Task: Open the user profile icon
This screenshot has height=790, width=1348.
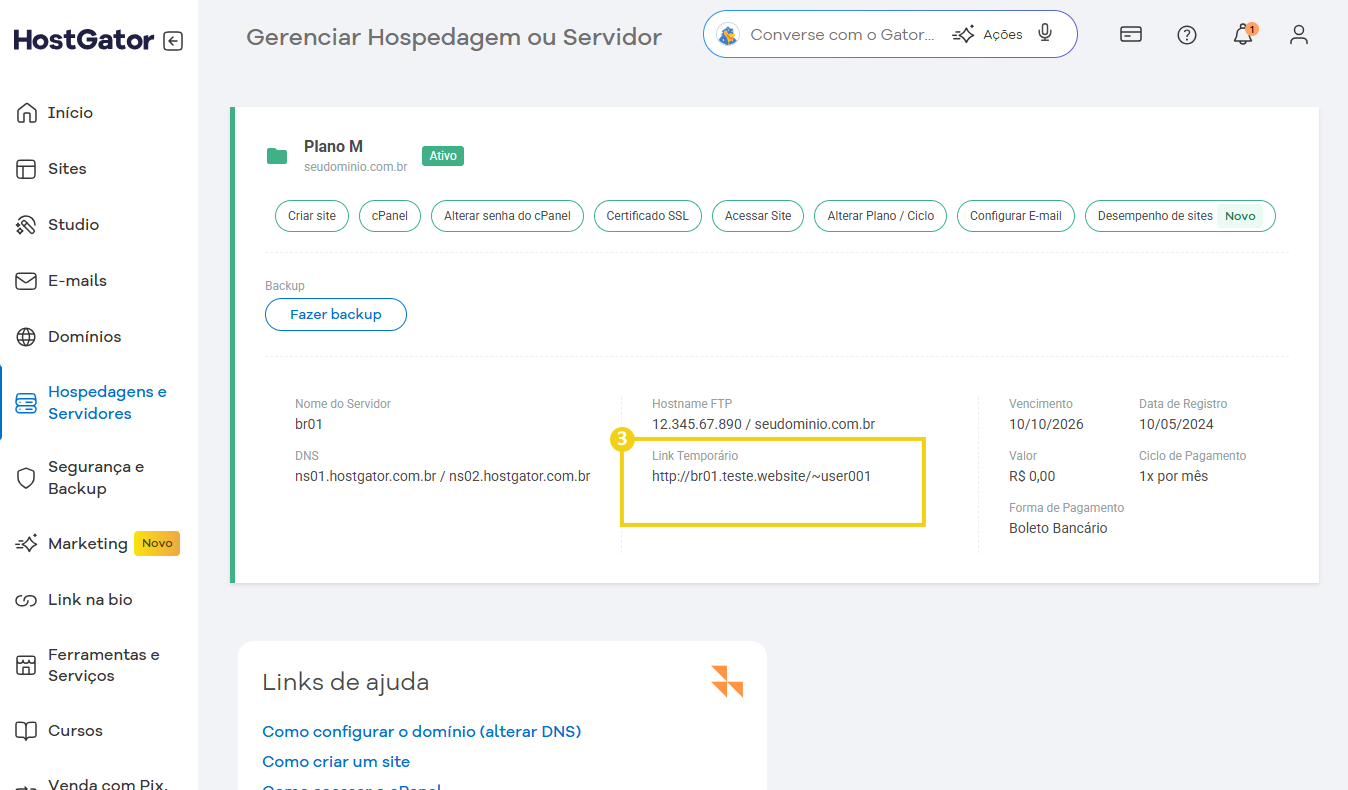Action: pos(1299,35)
